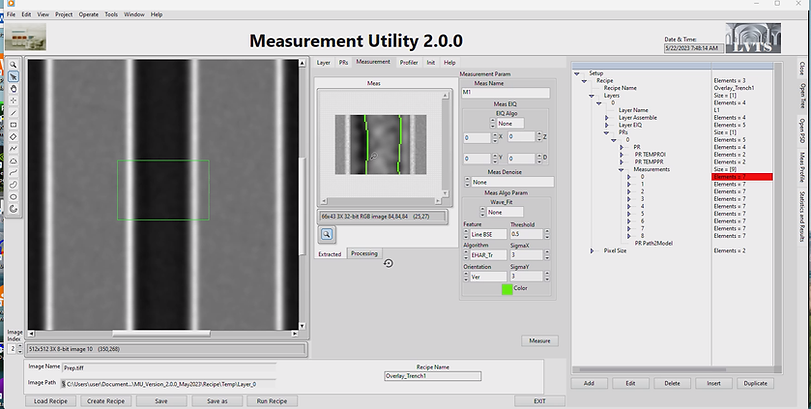This screenshot has width=811, height=409.
Task: Select the Zoom magnifier tool in the palette
Action: coord(13,65)
